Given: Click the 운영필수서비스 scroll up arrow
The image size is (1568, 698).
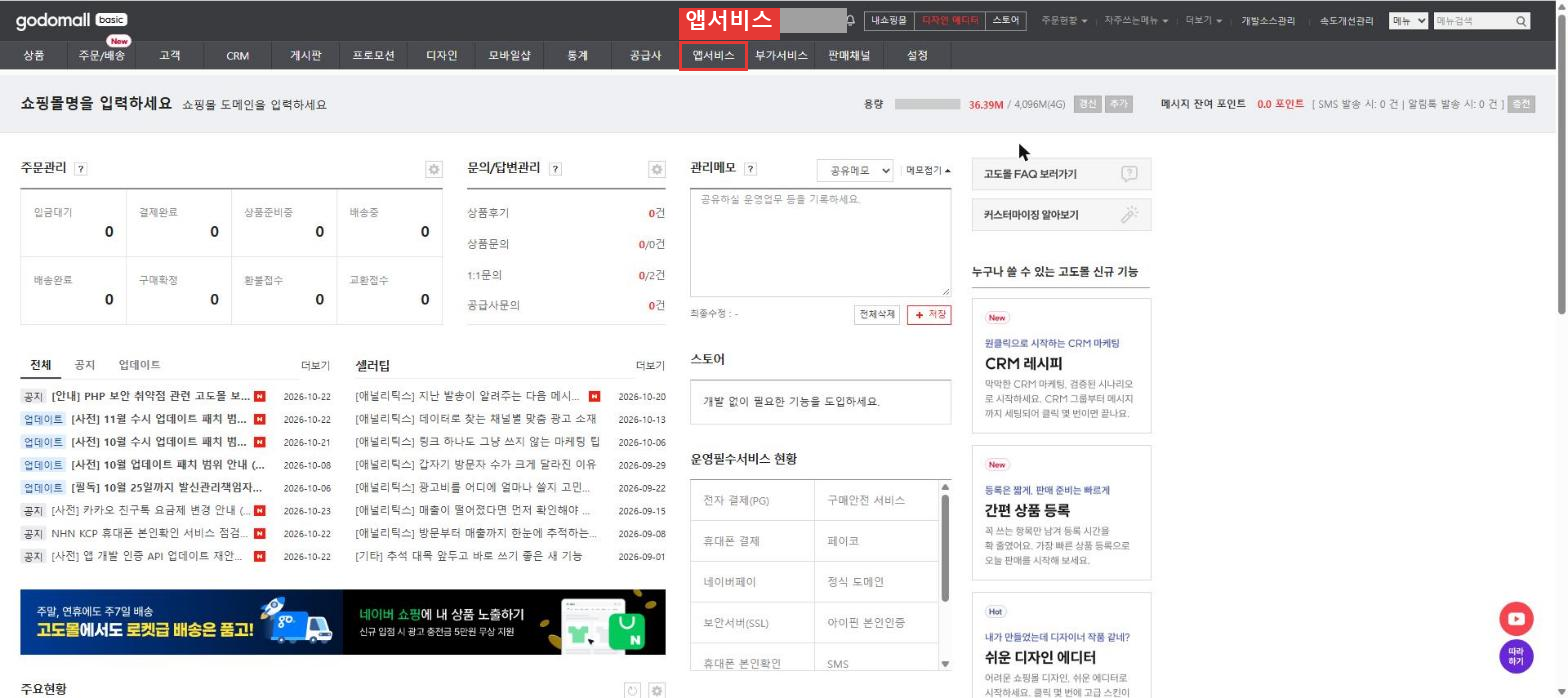Looking at the screenshot, I should [945, 487].
